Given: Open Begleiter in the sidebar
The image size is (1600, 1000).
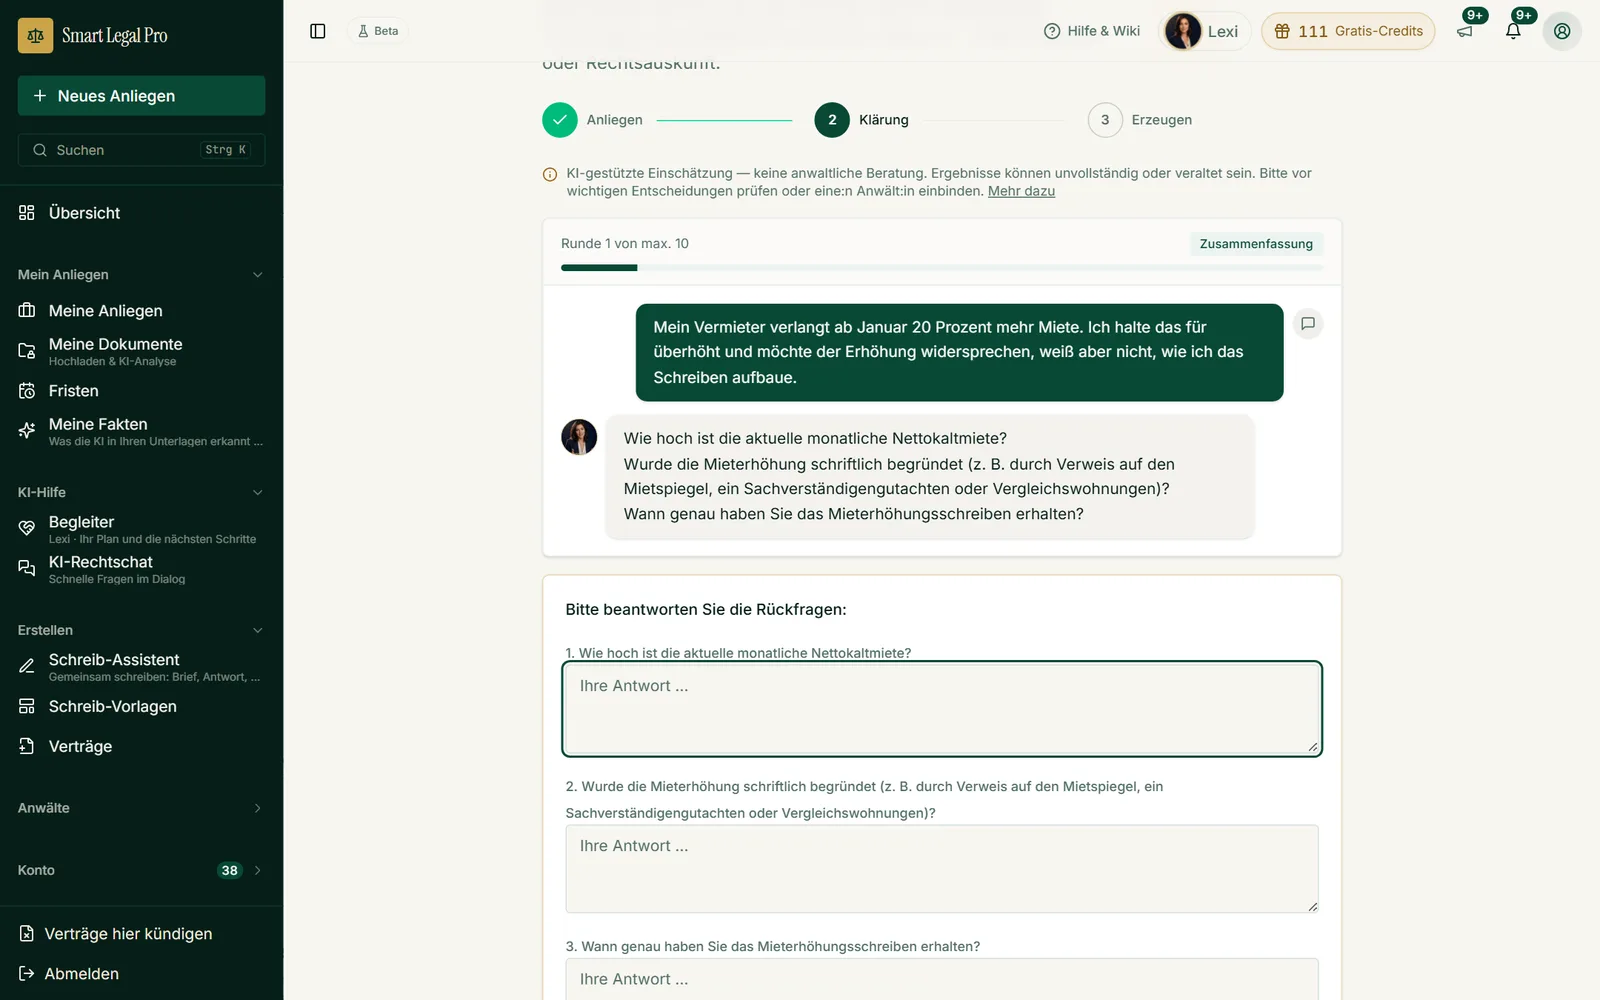Looking at the screenshot, I should click(x=141, y=529).
